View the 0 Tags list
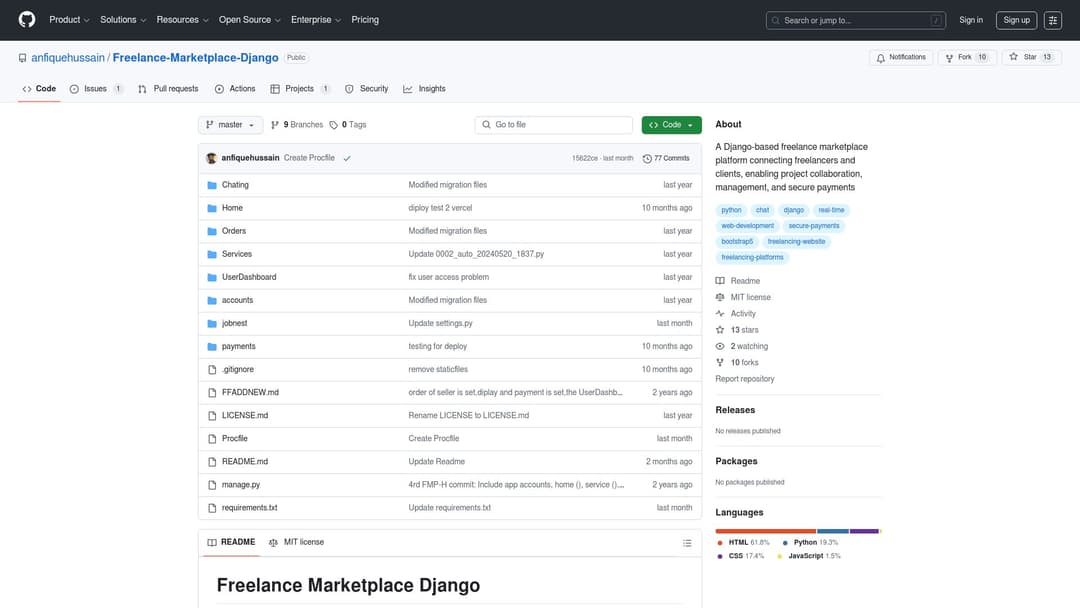Image resolution: width=1080 pixels, height=608 pixels. pos(348,125)
